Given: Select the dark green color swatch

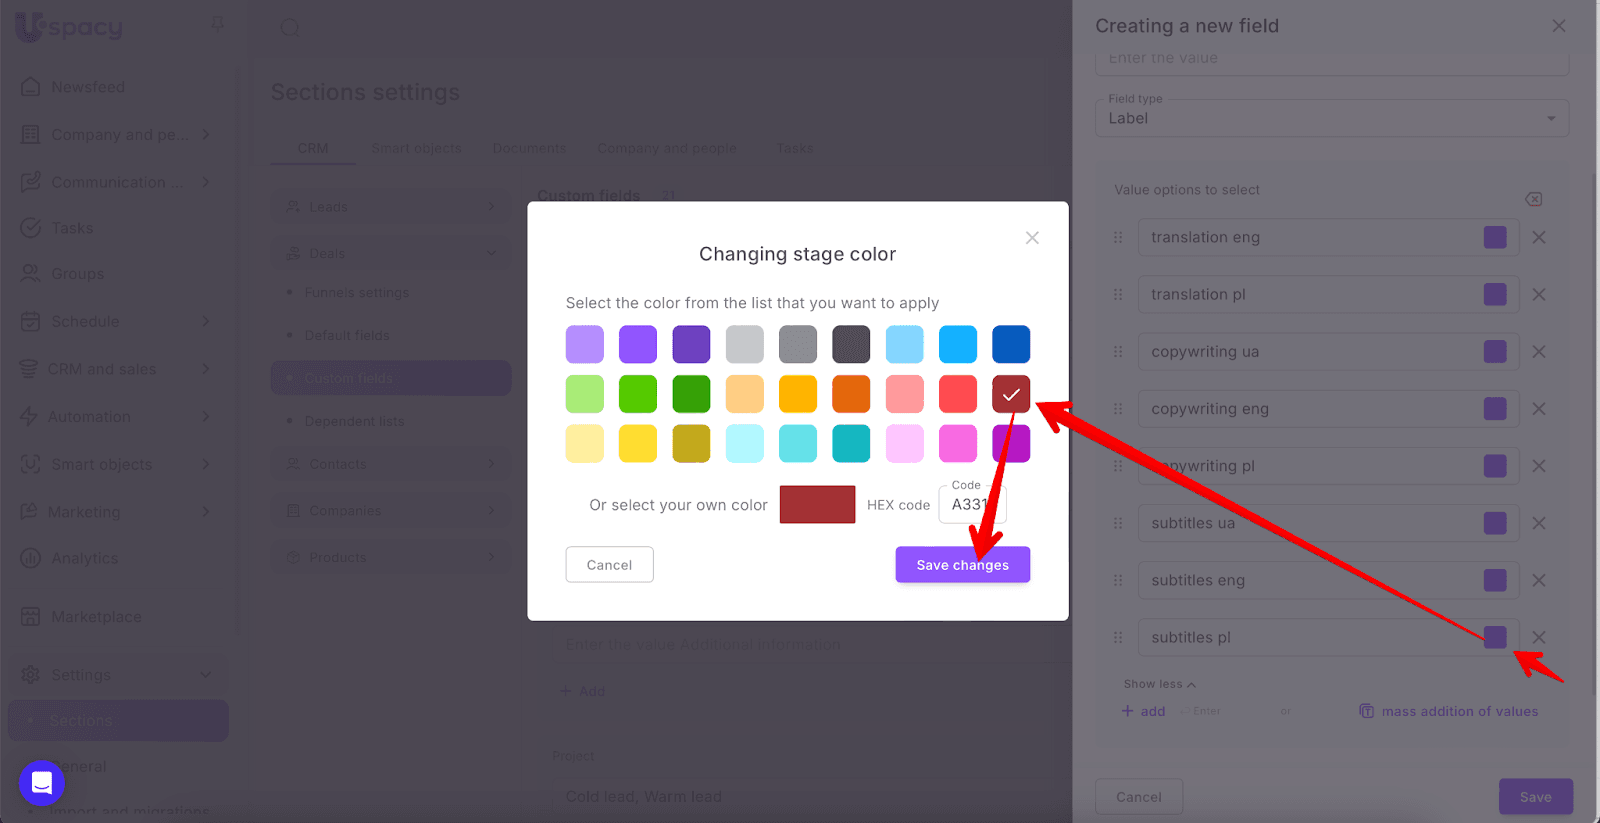Looking at the screenshot, I should pos(691,395).
